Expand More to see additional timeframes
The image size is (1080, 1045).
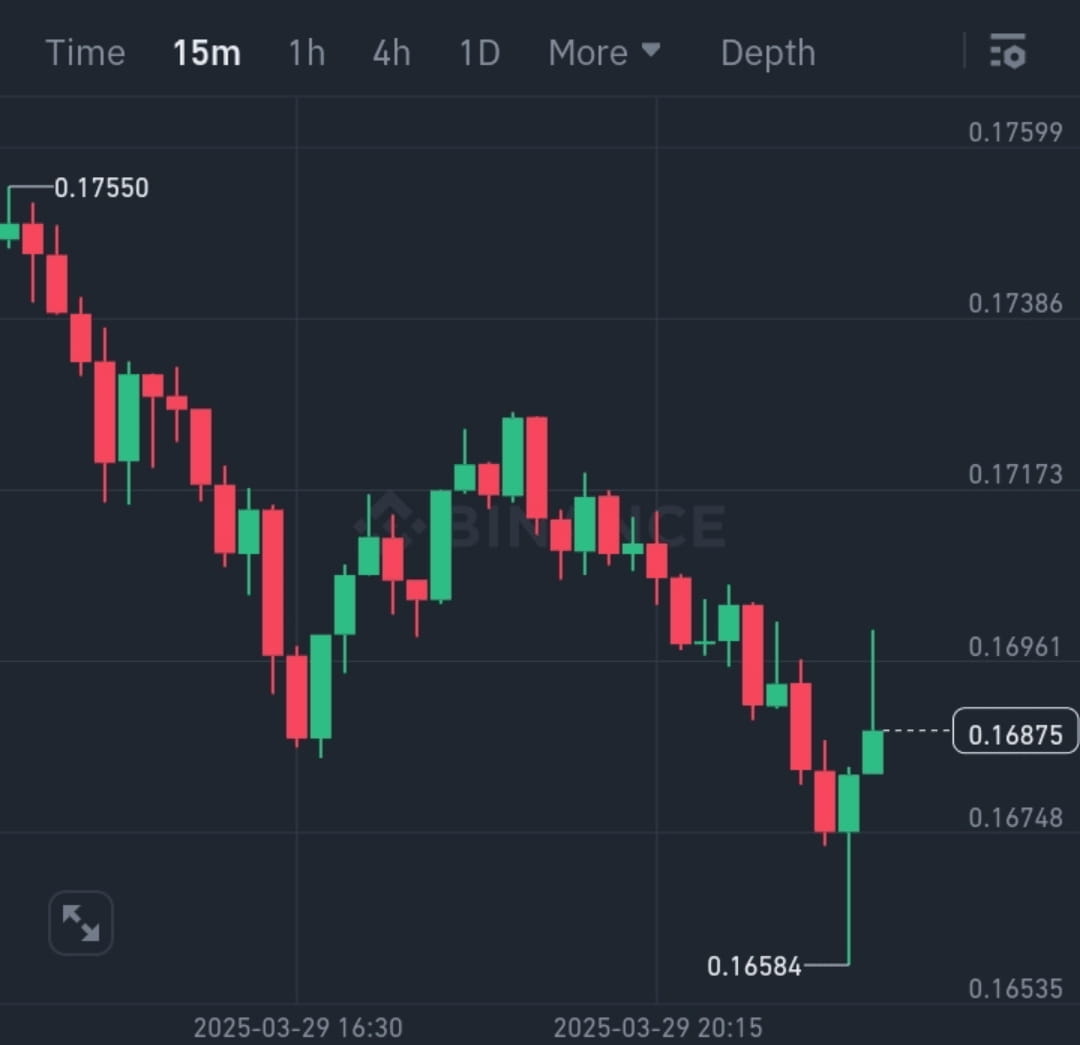(606, 53)
